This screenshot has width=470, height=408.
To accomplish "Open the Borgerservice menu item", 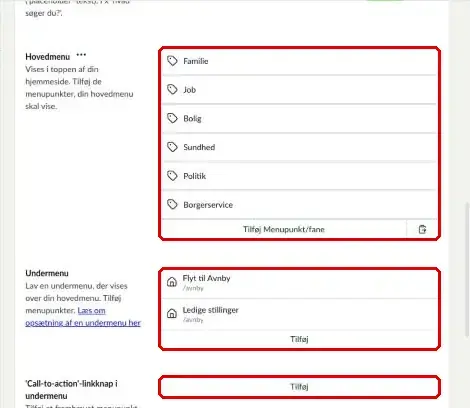I will [x=299, y=204].
